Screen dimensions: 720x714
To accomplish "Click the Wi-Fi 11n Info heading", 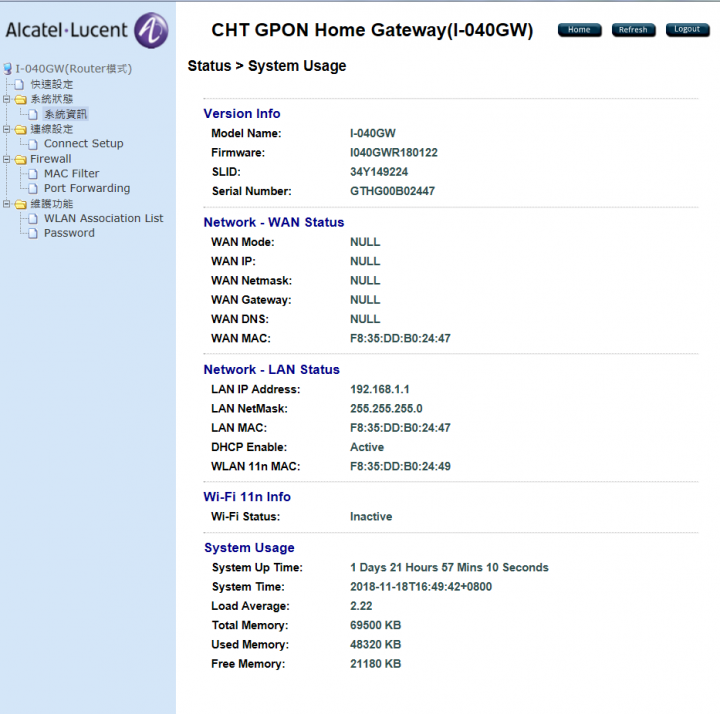I will [247, 497].
